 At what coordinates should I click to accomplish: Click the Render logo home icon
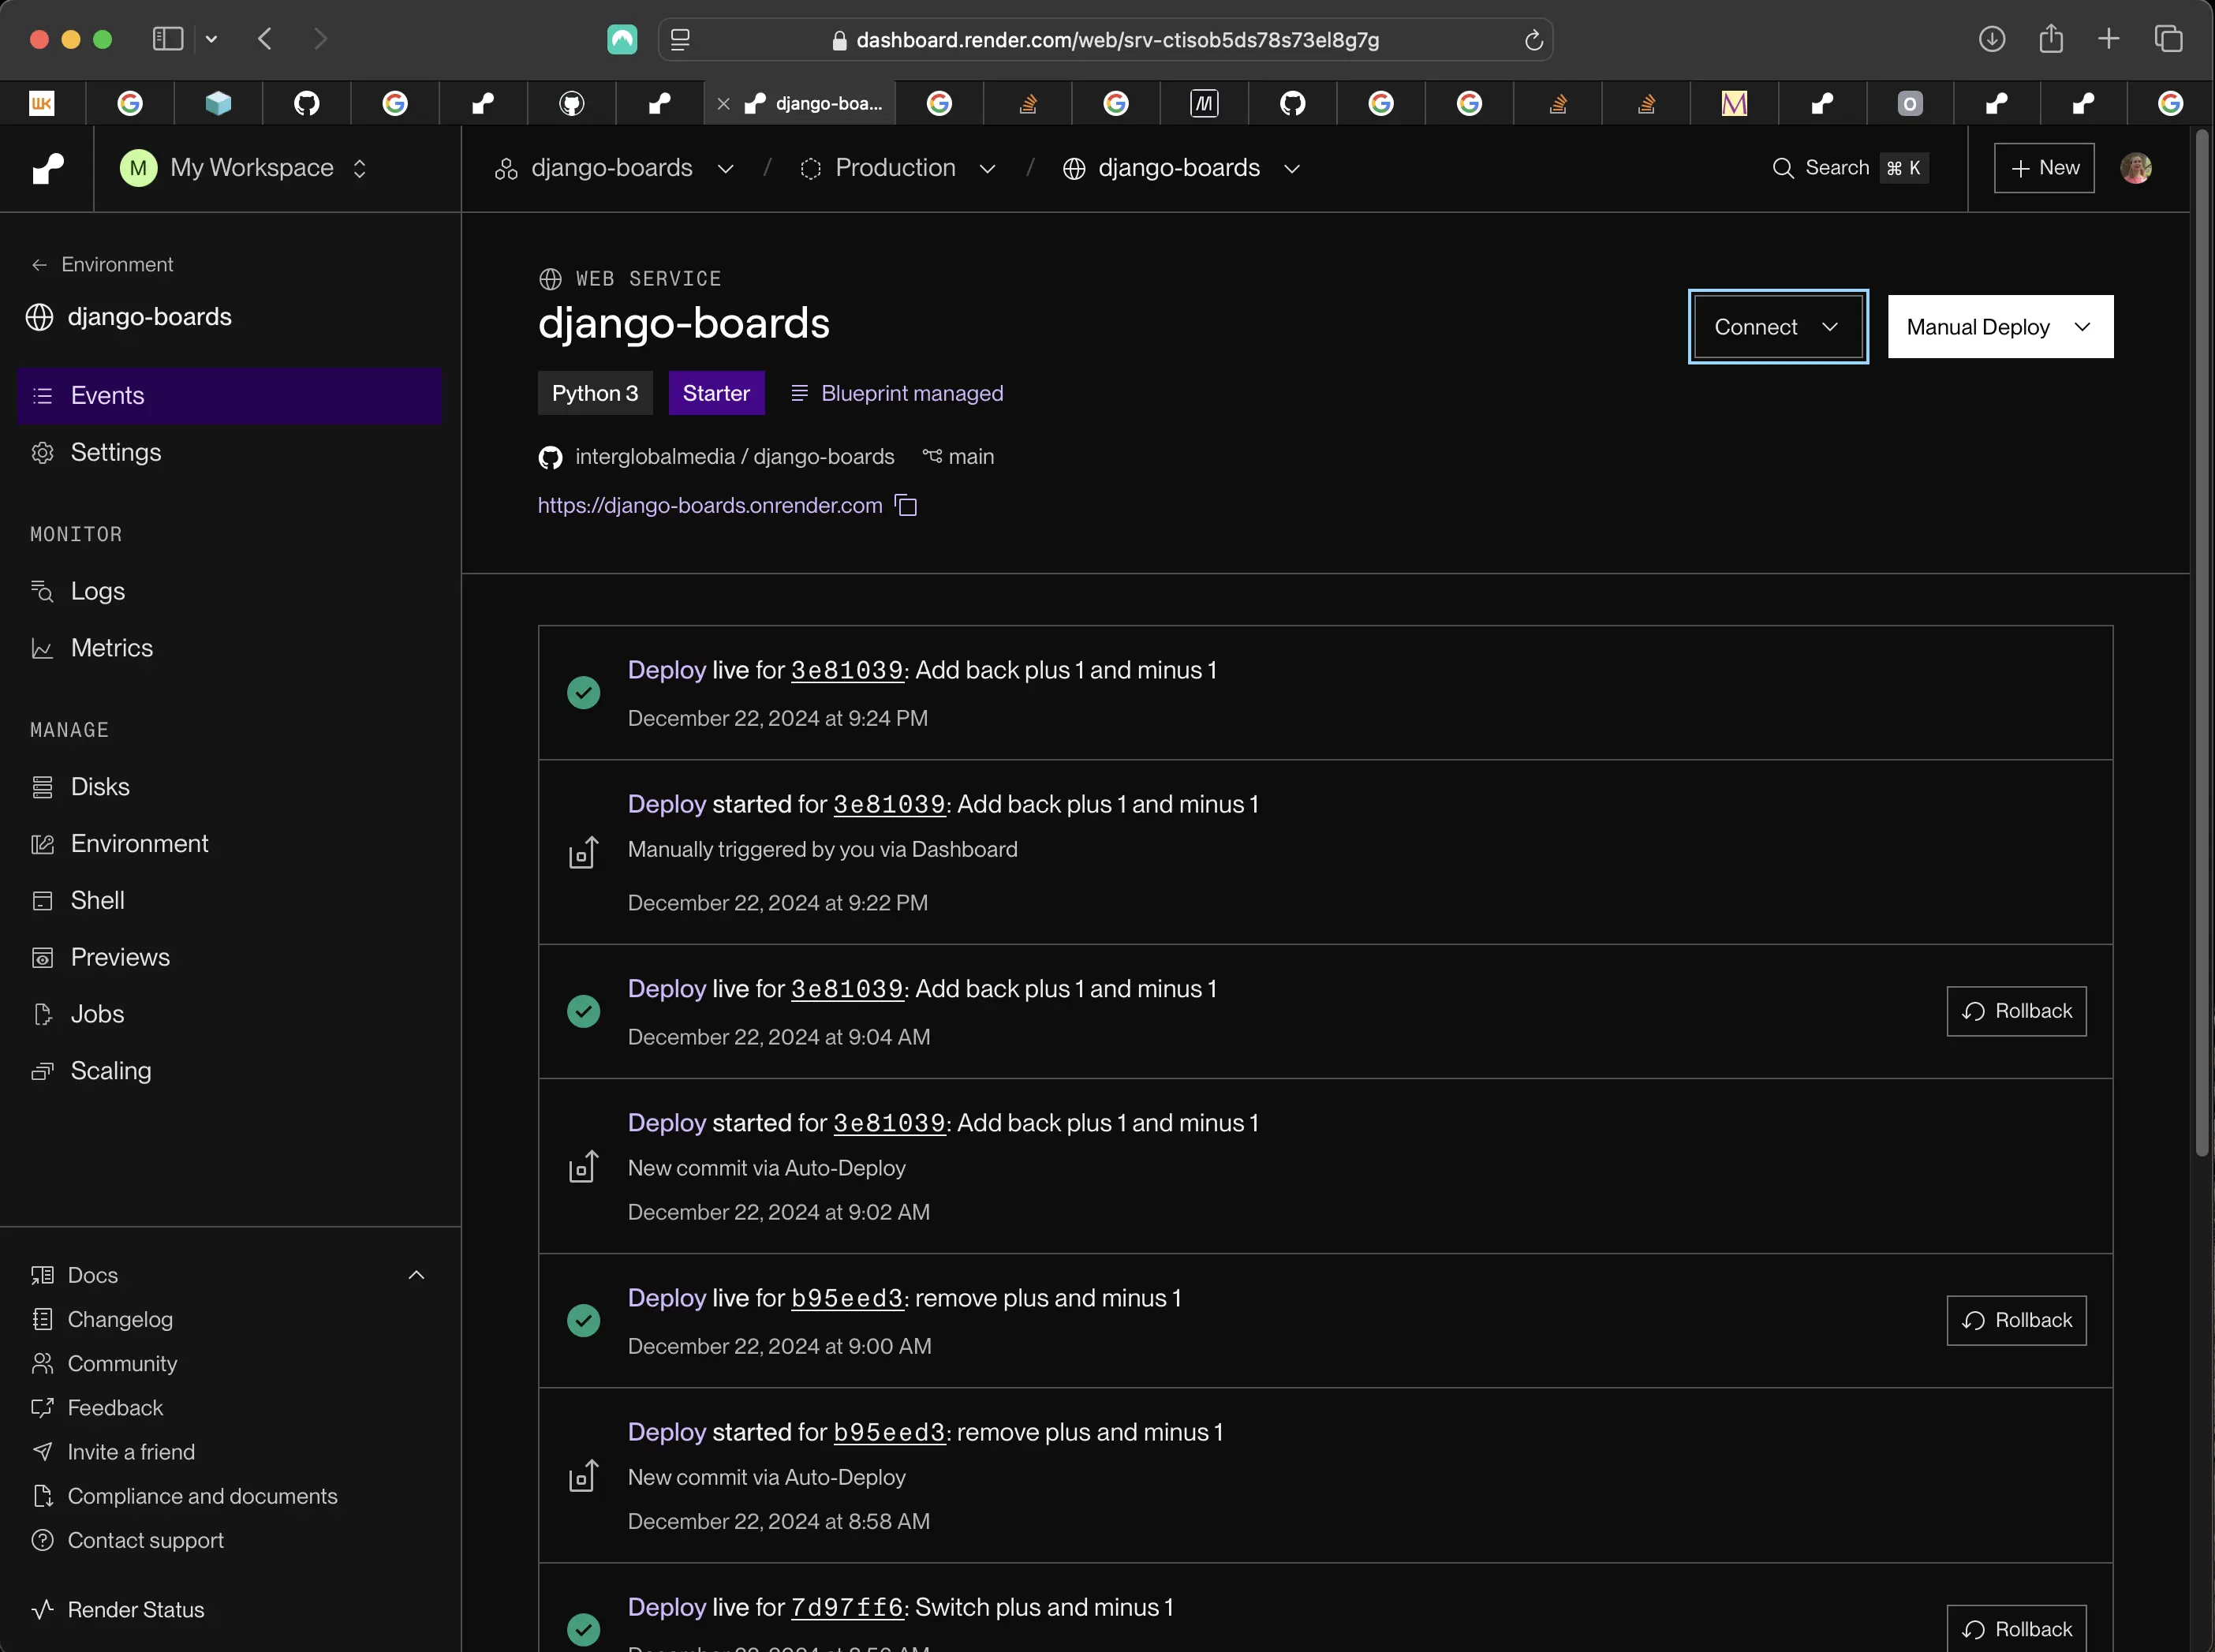click(48, 168)
